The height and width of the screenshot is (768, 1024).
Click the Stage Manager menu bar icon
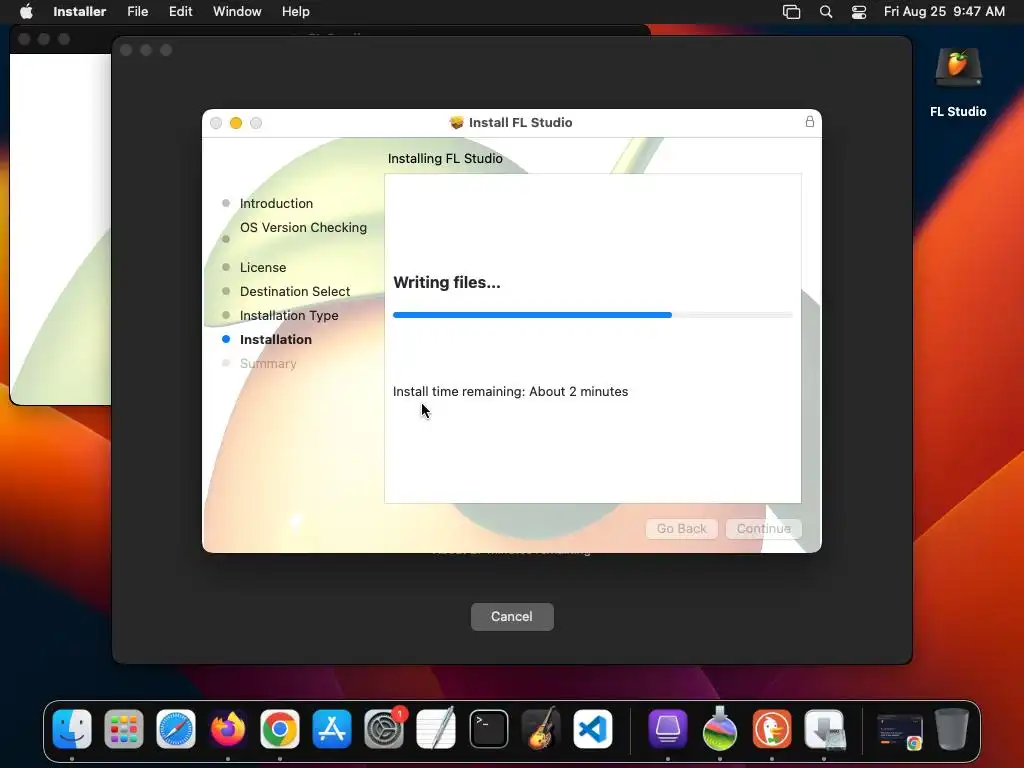(x=792, y=11)
